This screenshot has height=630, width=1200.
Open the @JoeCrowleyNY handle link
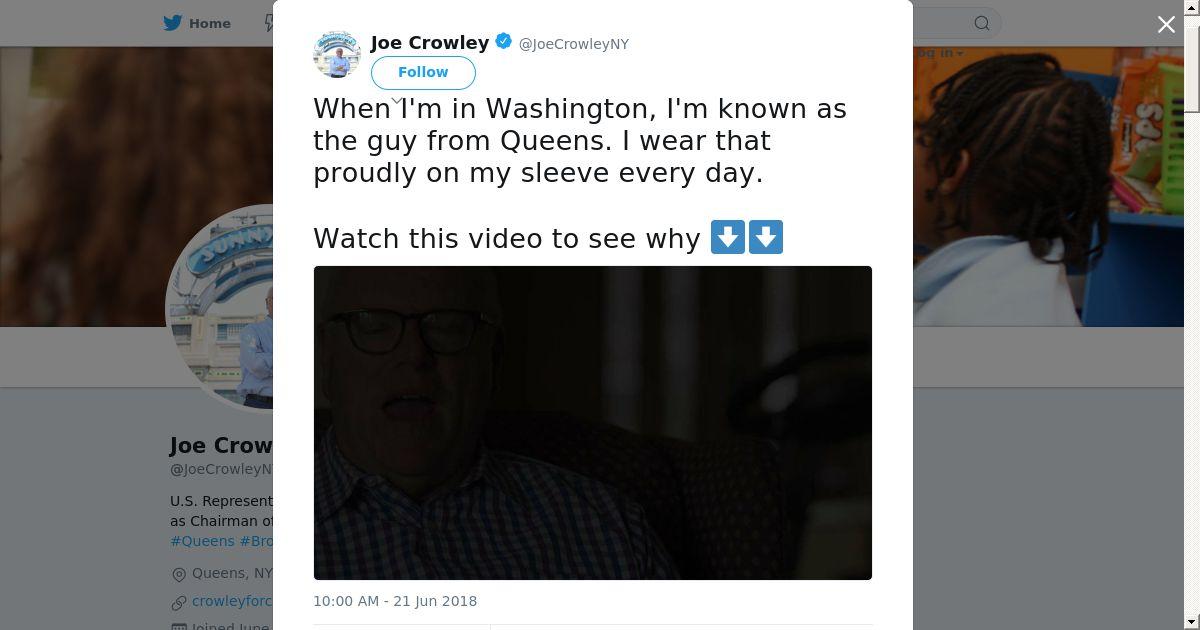(574, 44)
